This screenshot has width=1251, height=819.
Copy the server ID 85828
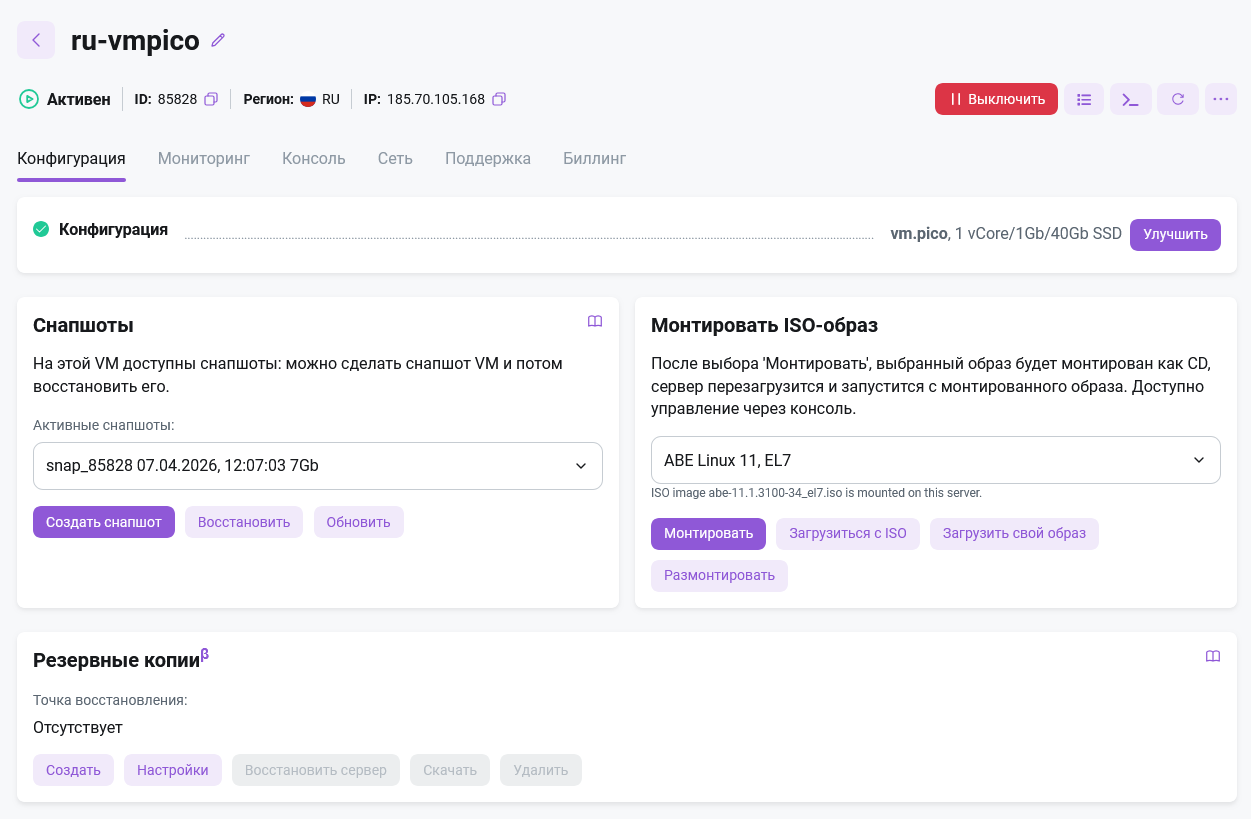(211, 99)
